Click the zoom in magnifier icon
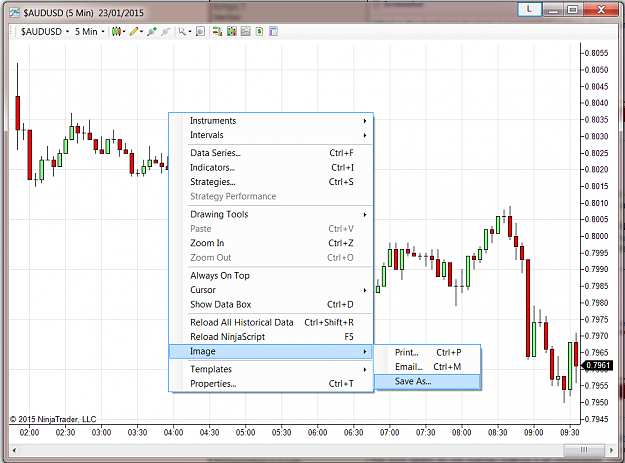The width and height of the screenshot is (625, 463). [152, 31]
